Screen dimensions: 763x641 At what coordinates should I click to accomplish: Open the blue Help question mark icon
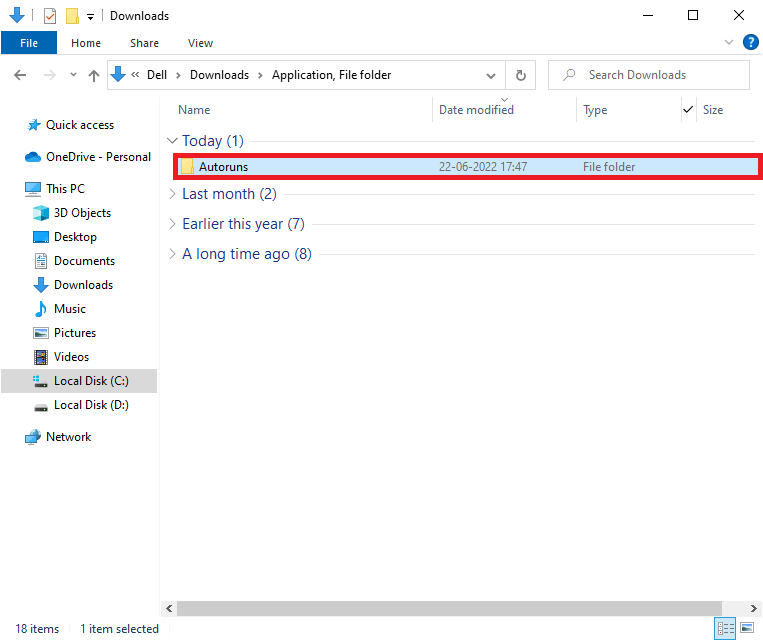[750, 42]
